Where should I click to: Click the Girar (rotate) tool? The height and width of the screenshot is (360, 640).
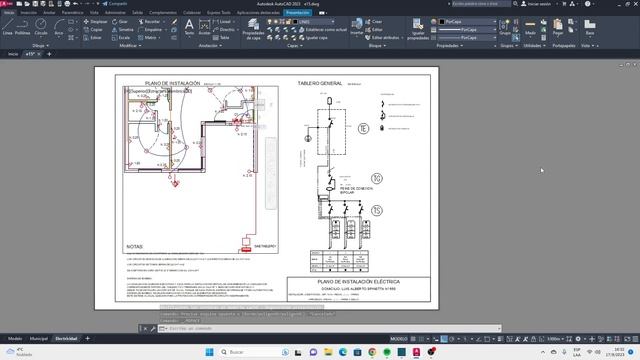click(120, 22)
